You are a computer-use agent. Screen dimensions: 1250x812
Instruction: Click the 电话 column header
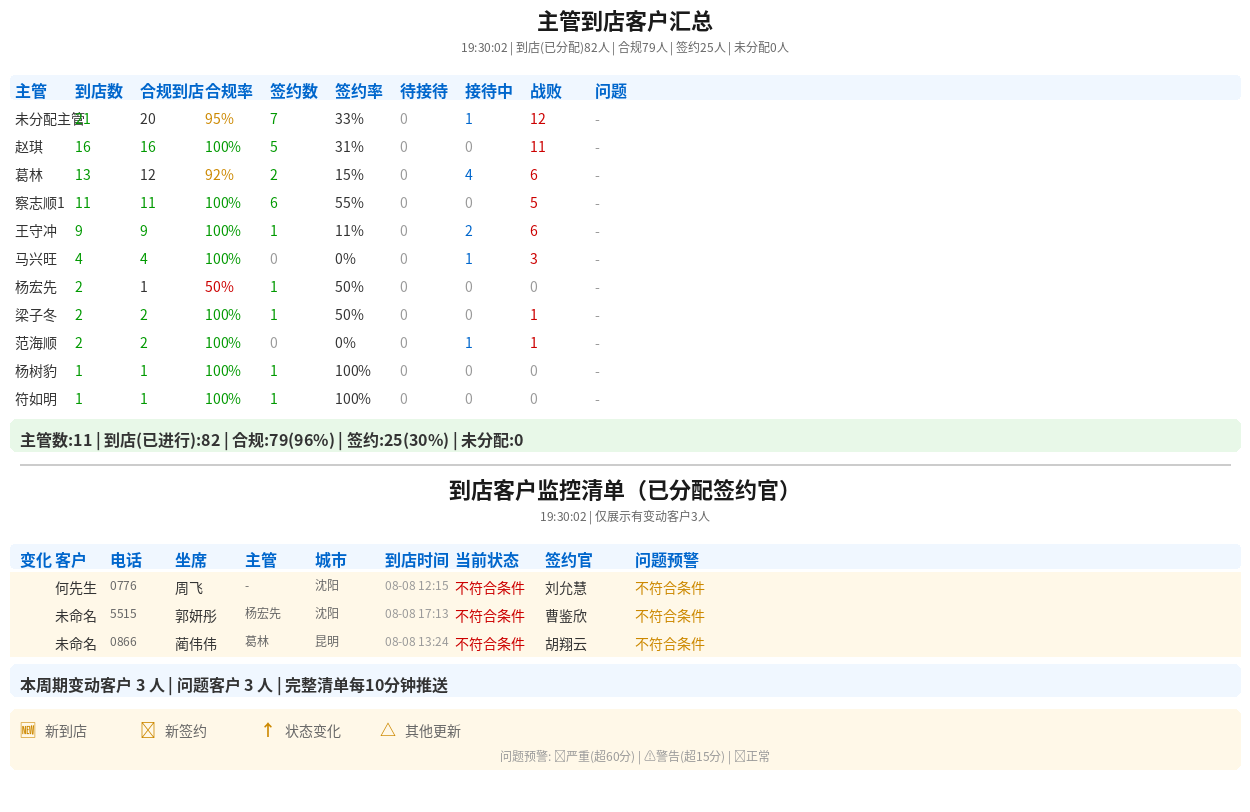[x=126, y=561]
